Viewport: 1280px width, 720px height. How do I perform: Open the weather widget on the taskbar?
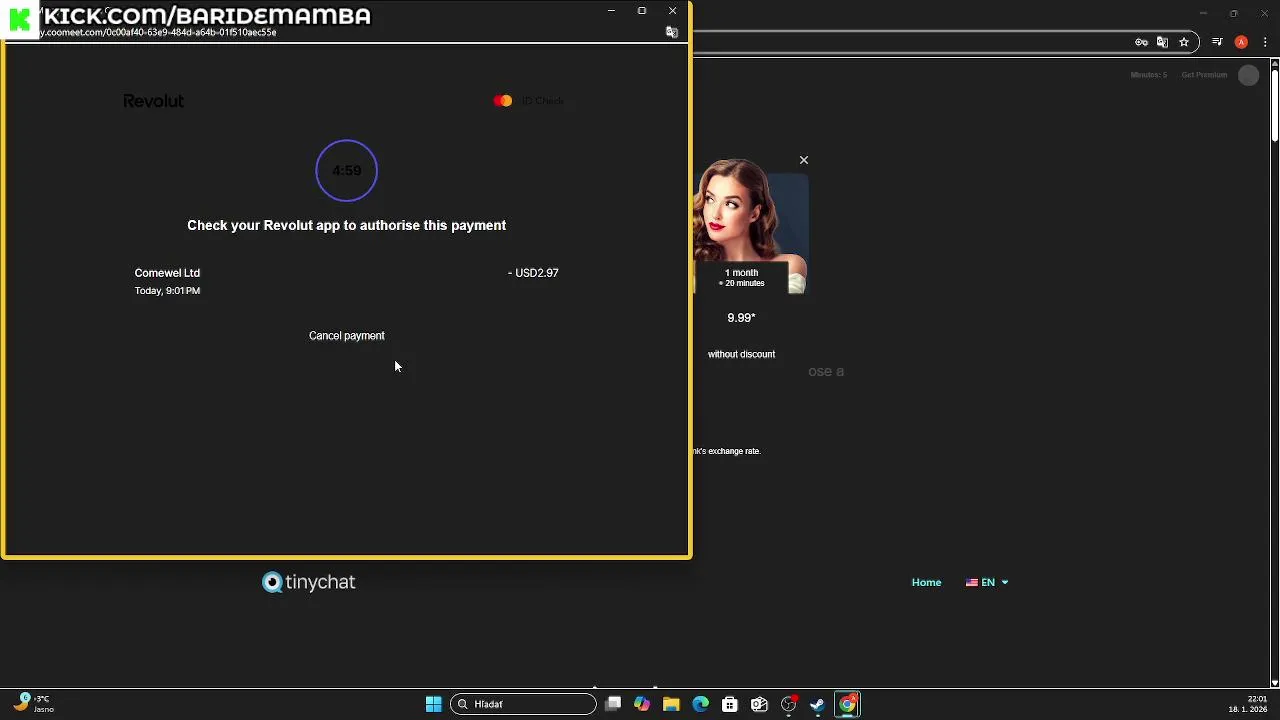(32, 704)
